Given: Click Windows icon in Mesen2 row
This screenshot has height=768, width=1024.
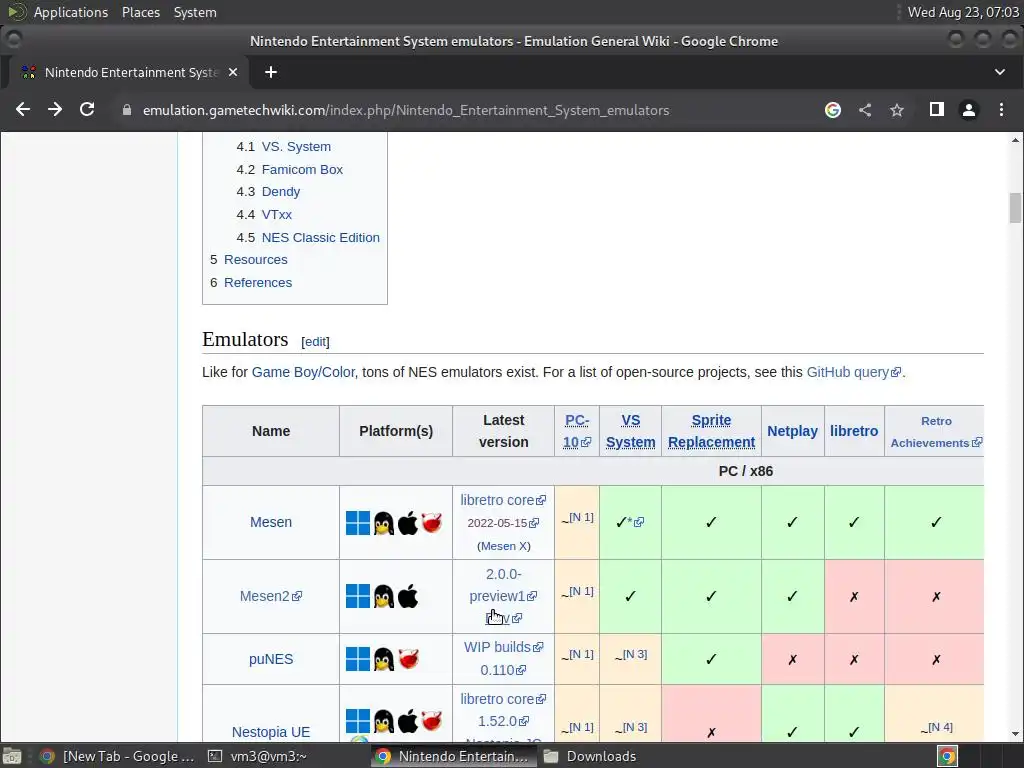Looking at the screenshot, I should tap(358, 596).
